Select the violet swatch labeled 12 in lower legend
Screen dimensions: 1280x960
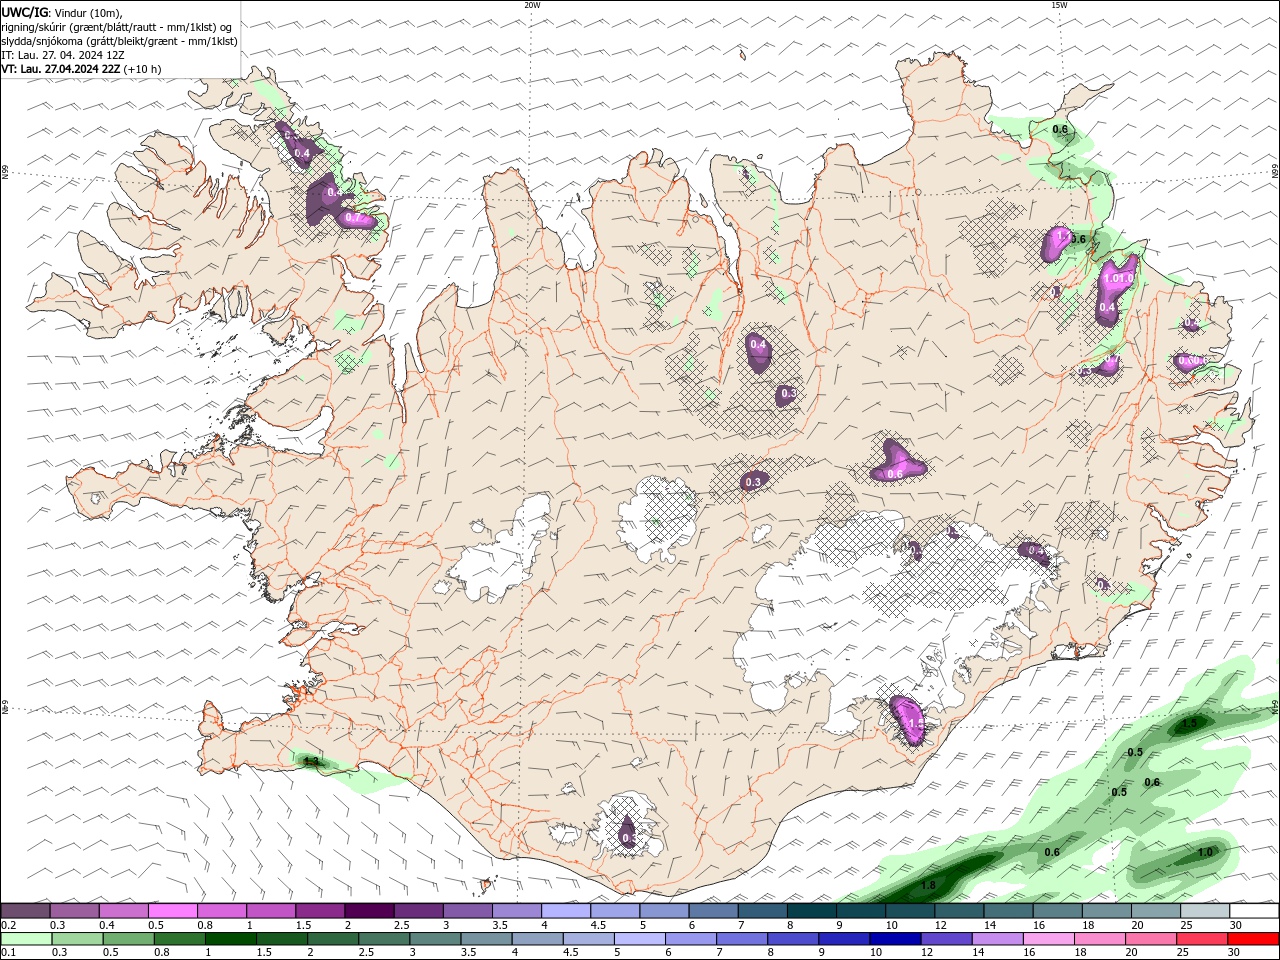point(947,939)
